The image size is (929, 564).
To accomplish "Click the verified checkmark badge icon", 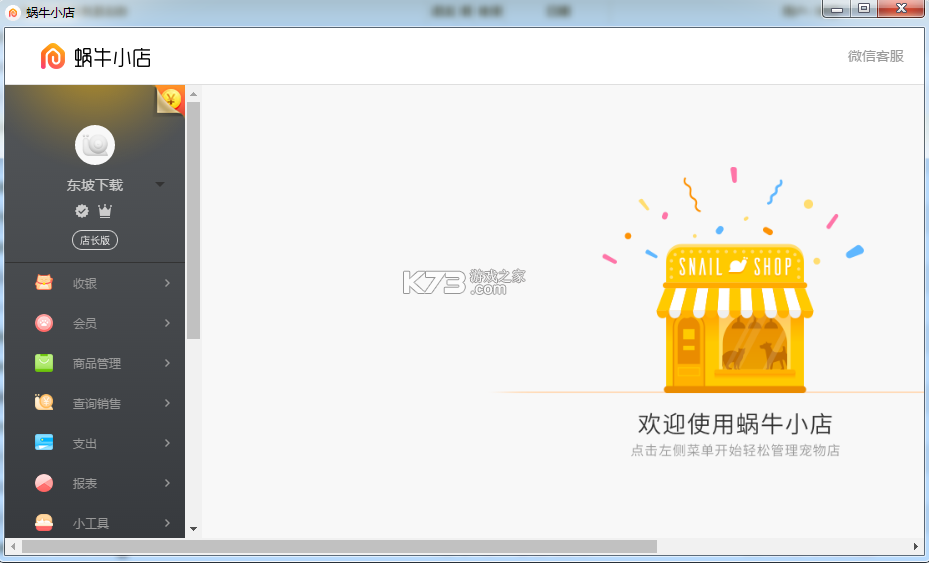I will [x=82, y=210].
